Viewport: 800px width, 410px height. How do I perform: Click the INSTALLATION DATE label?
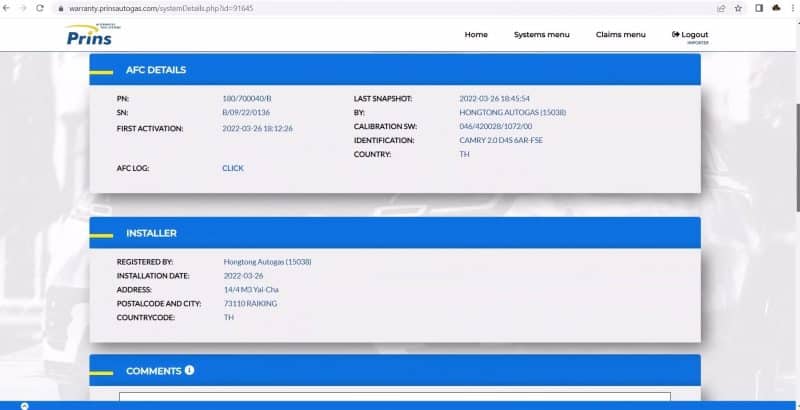[153, 276]
